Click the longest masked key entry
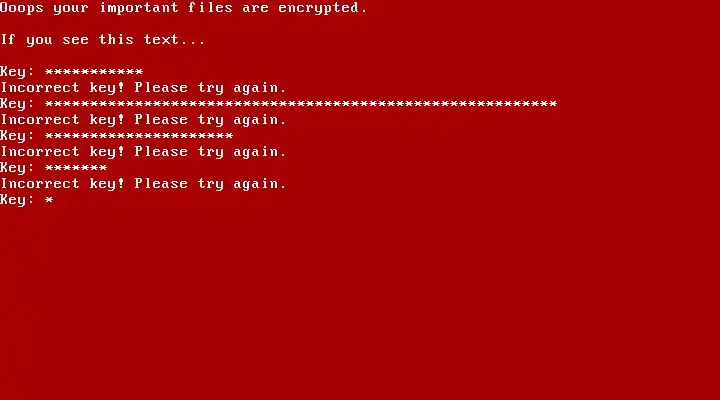This screenshot has height=400, width=720. [x=301, y=104]
